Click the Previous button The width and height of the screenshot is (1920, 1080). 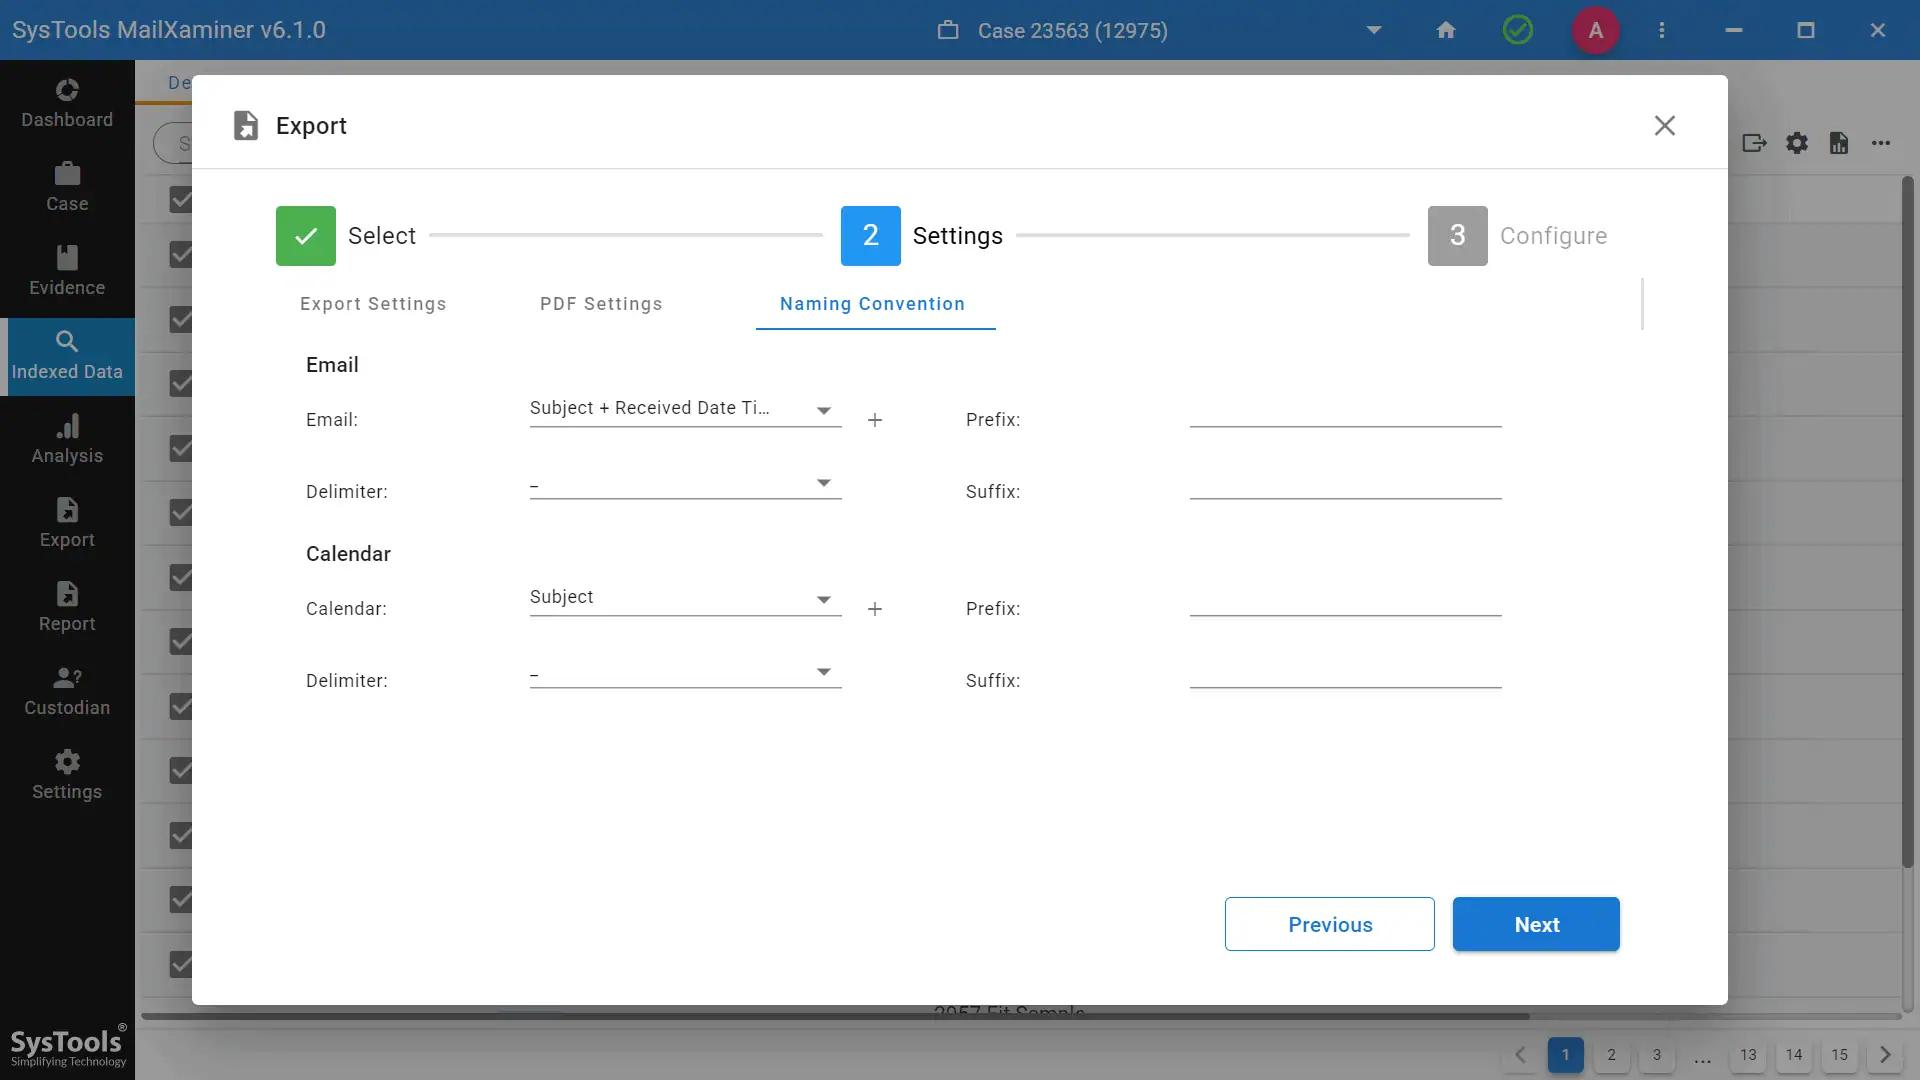(1329, 924)
